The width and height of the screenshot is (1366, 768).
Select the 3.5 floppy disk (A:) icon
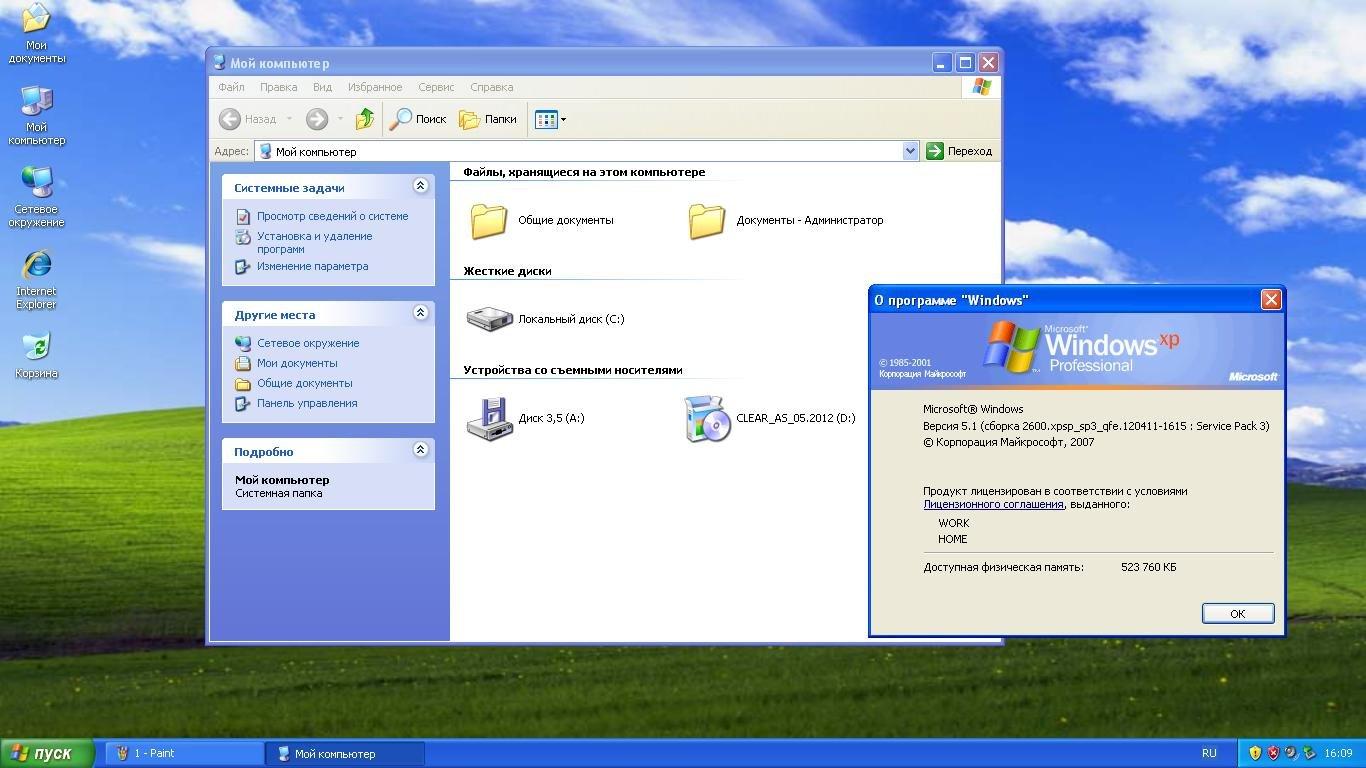pyautogui.click(x=489, y=418)
